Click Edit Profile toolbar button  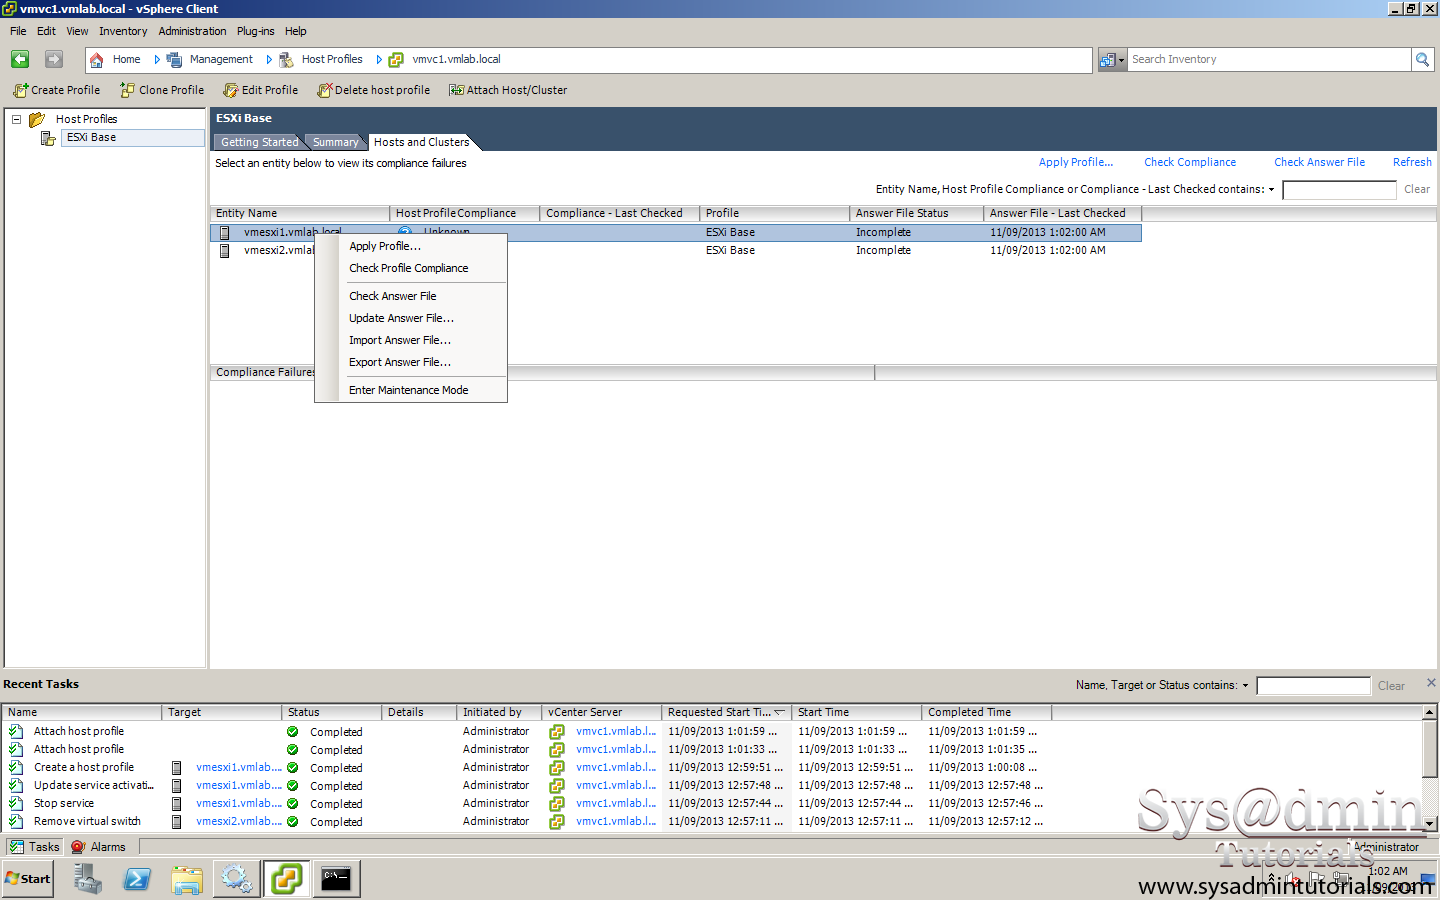point(261,90)
